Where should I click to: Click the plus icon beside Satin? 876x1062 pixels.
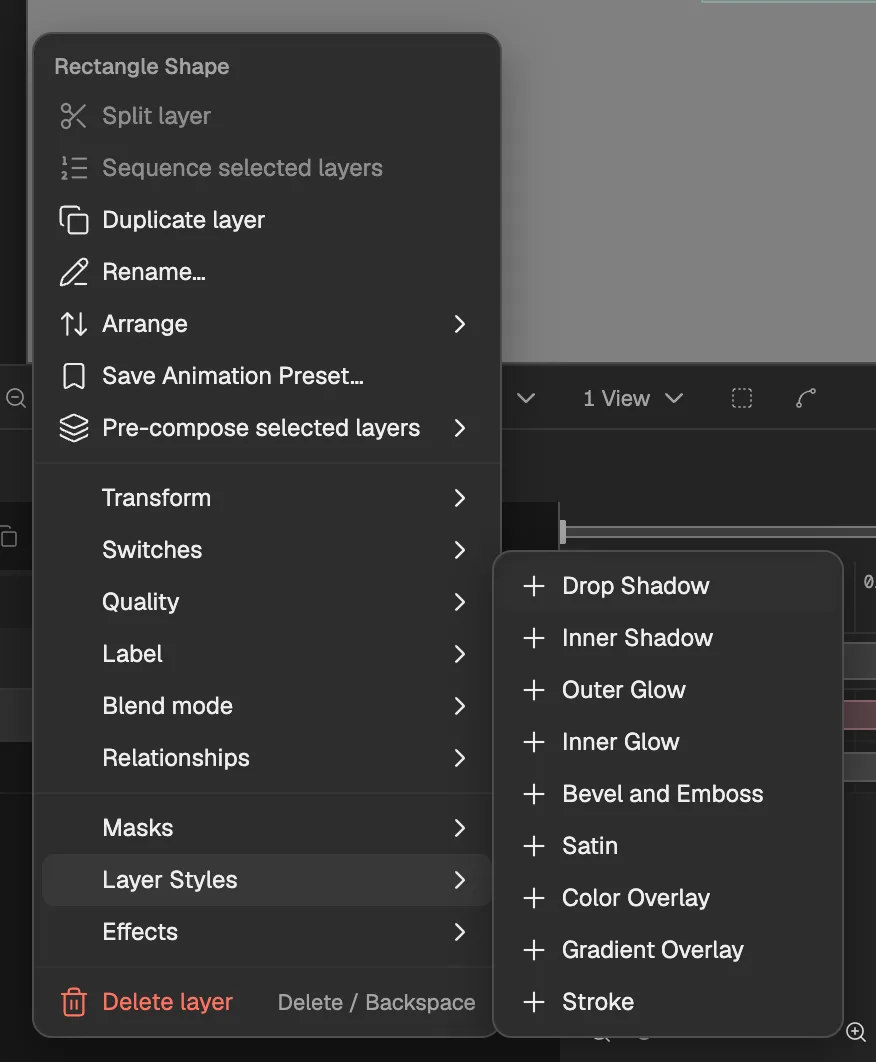(534, 846)
